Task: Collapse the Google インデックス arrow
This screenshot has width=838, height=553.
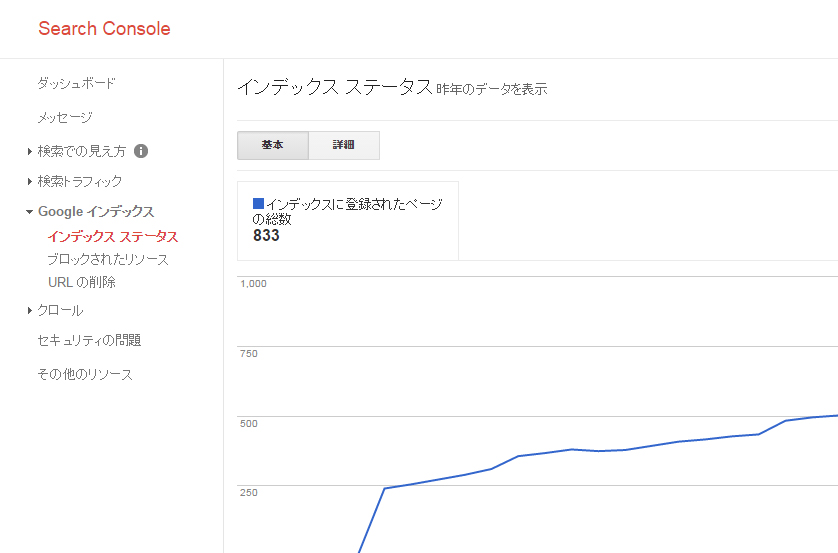Action: pos(29,212)
